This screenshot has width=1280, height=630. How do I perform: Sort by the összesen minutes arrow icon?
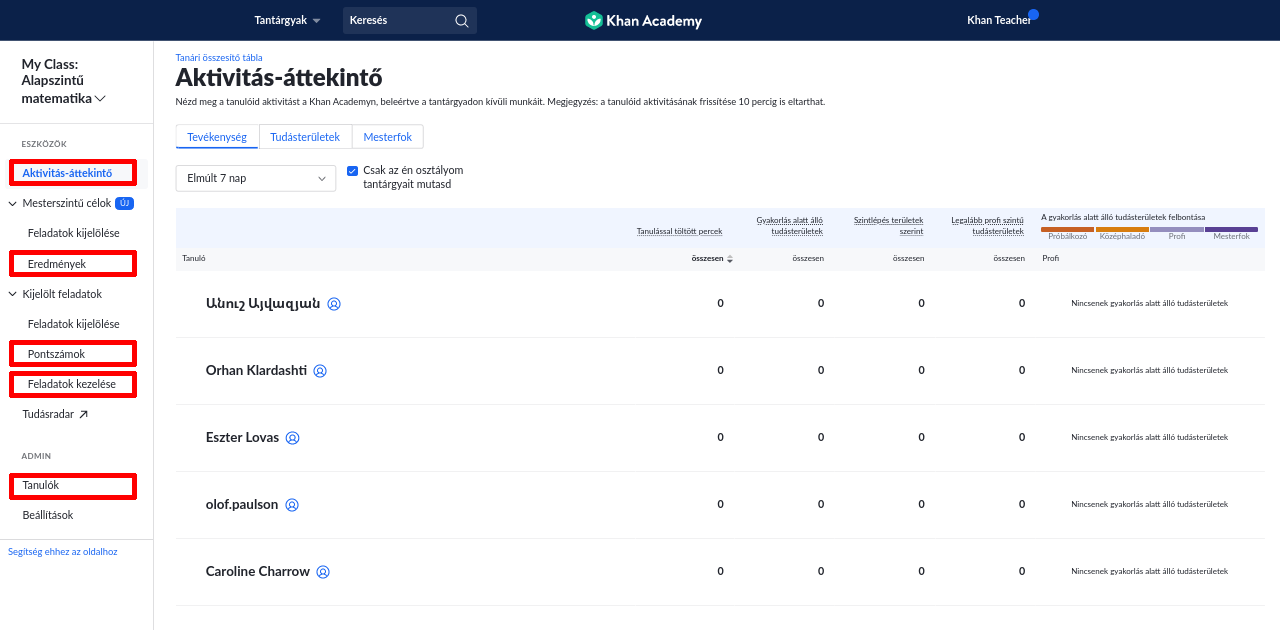pos(730,259)
